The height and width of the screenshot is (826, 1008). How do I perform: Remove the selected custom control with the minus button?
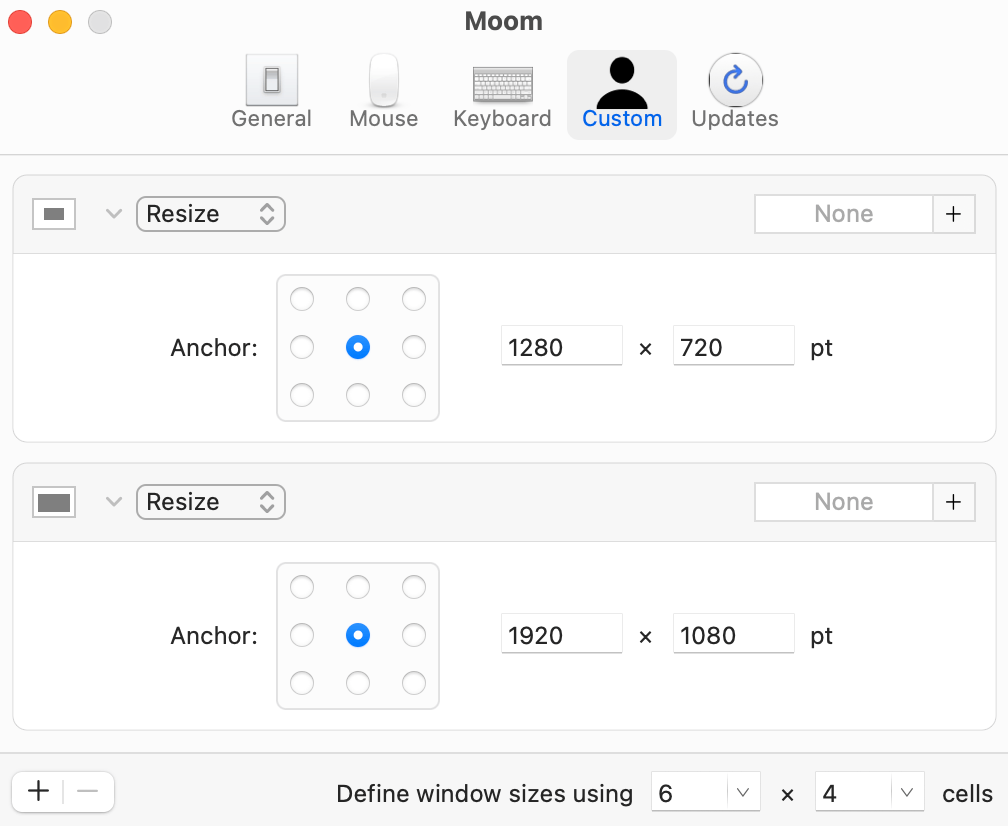(x=88, y=791)
